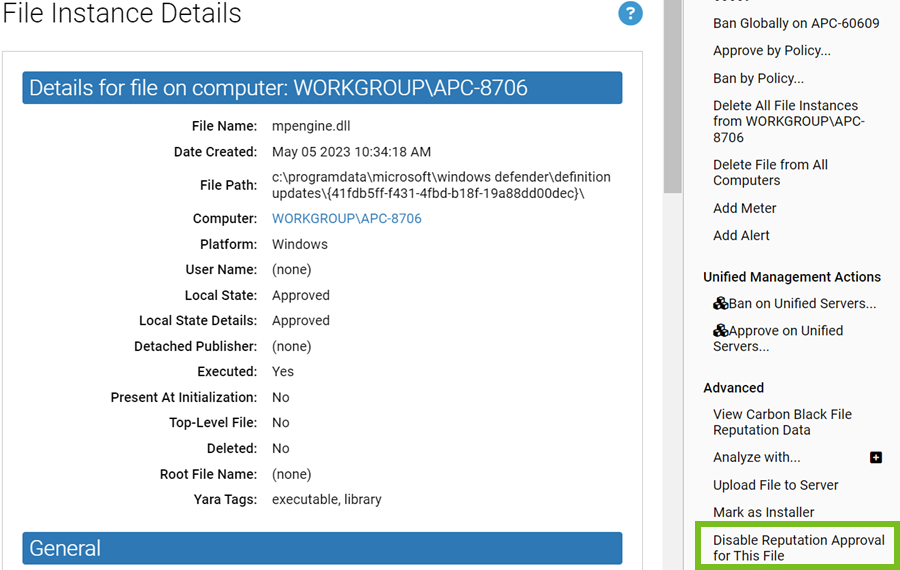
Task: Click the Platform value Windows
Action: (x=300, y=245)
